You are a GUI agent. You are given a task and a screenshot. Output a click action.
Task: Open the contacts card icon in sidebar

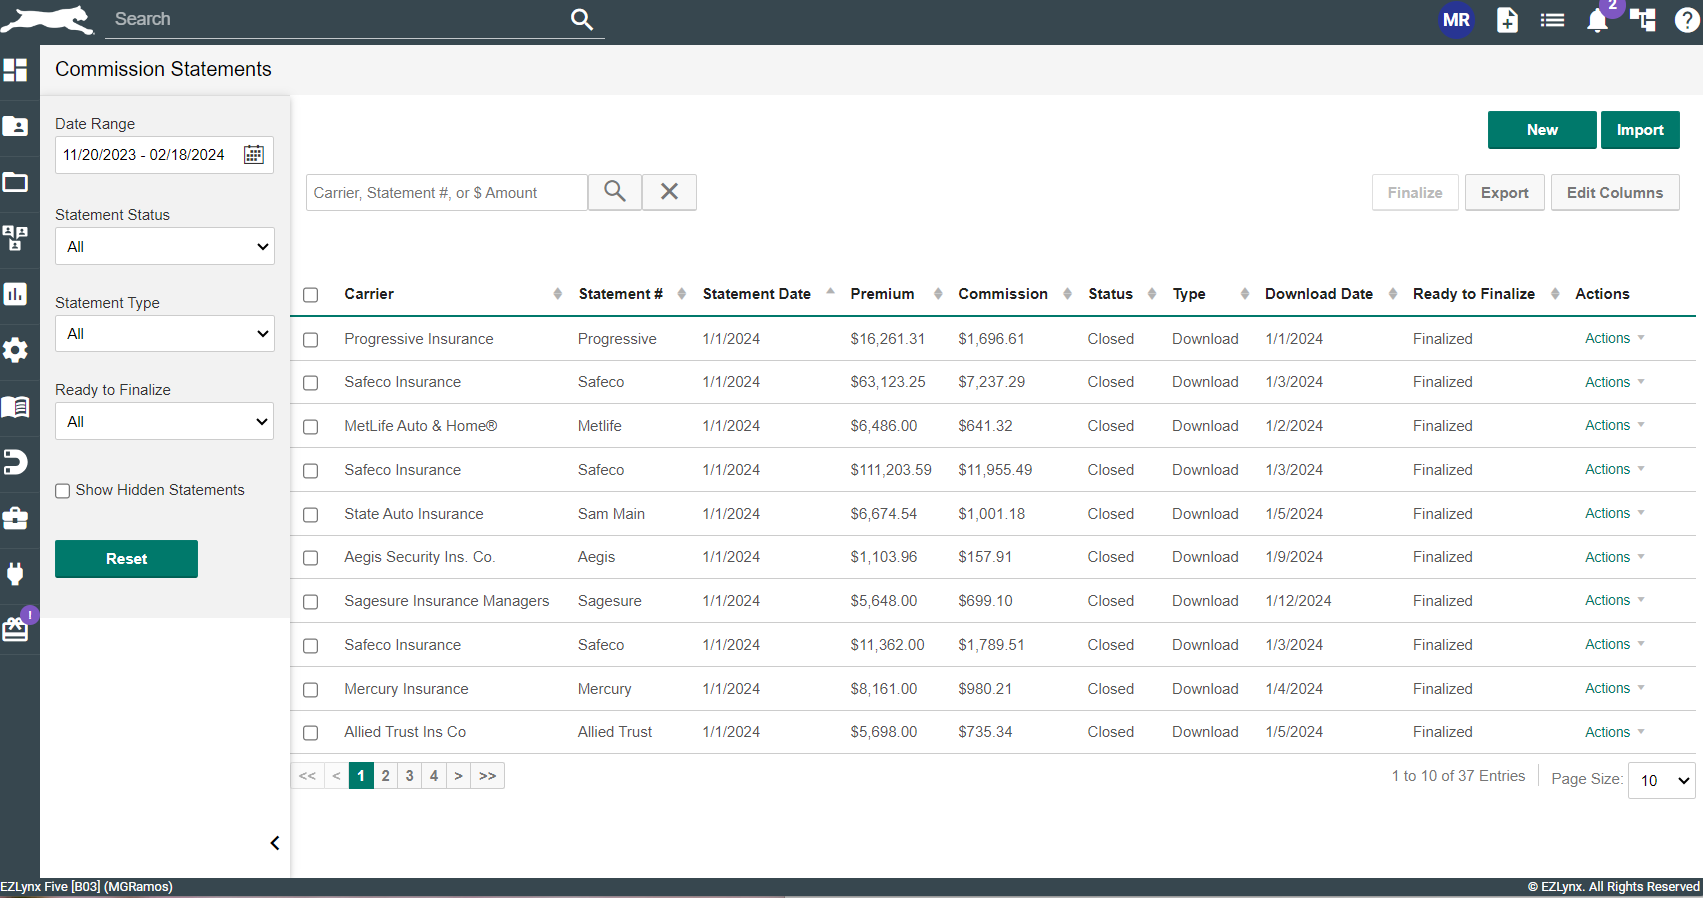point(15,126)
